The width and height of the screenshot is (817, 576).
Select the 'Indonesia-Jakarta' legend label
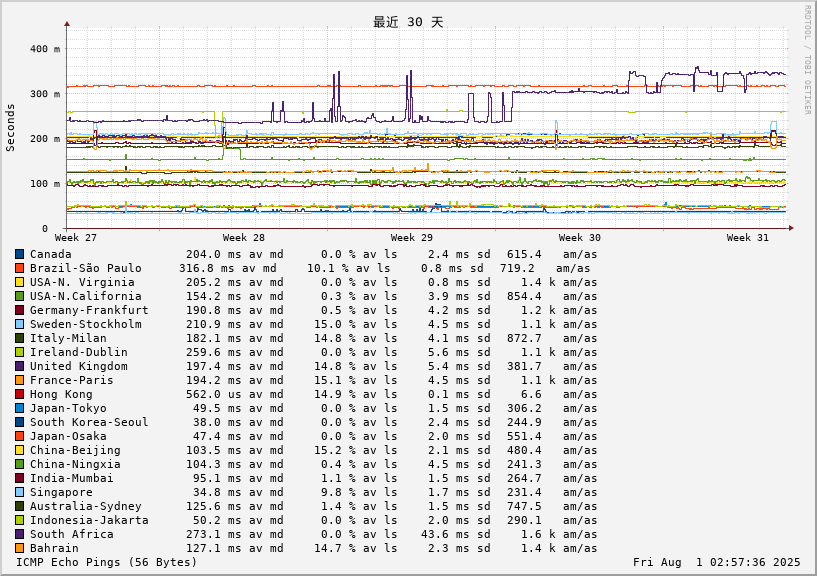(89, 520)
